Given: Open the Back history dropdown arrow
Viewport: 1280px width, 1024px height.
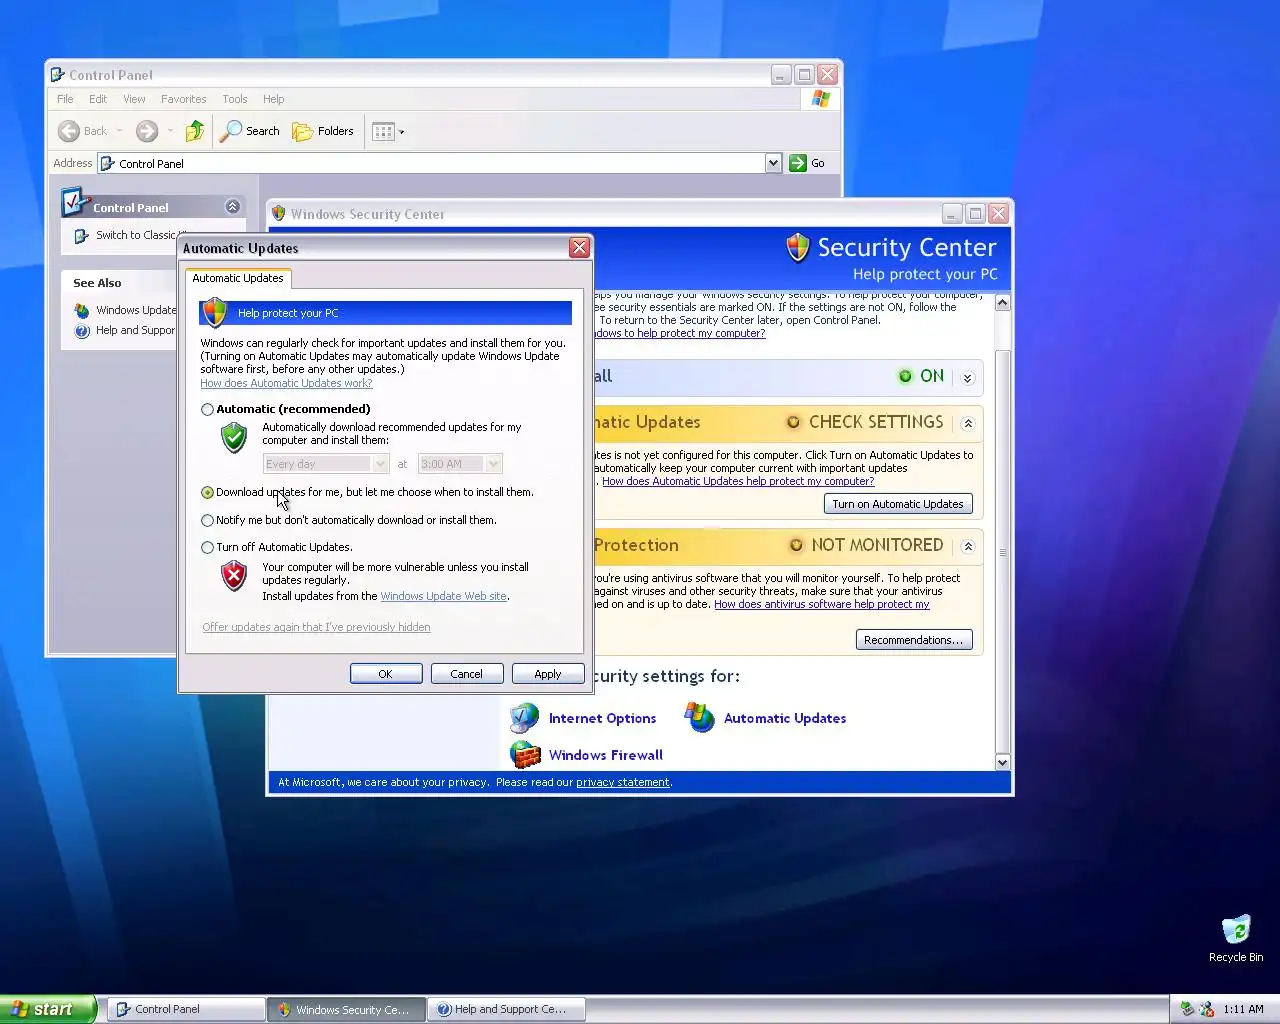Looking at the screenshot, I should pos(119,131).
